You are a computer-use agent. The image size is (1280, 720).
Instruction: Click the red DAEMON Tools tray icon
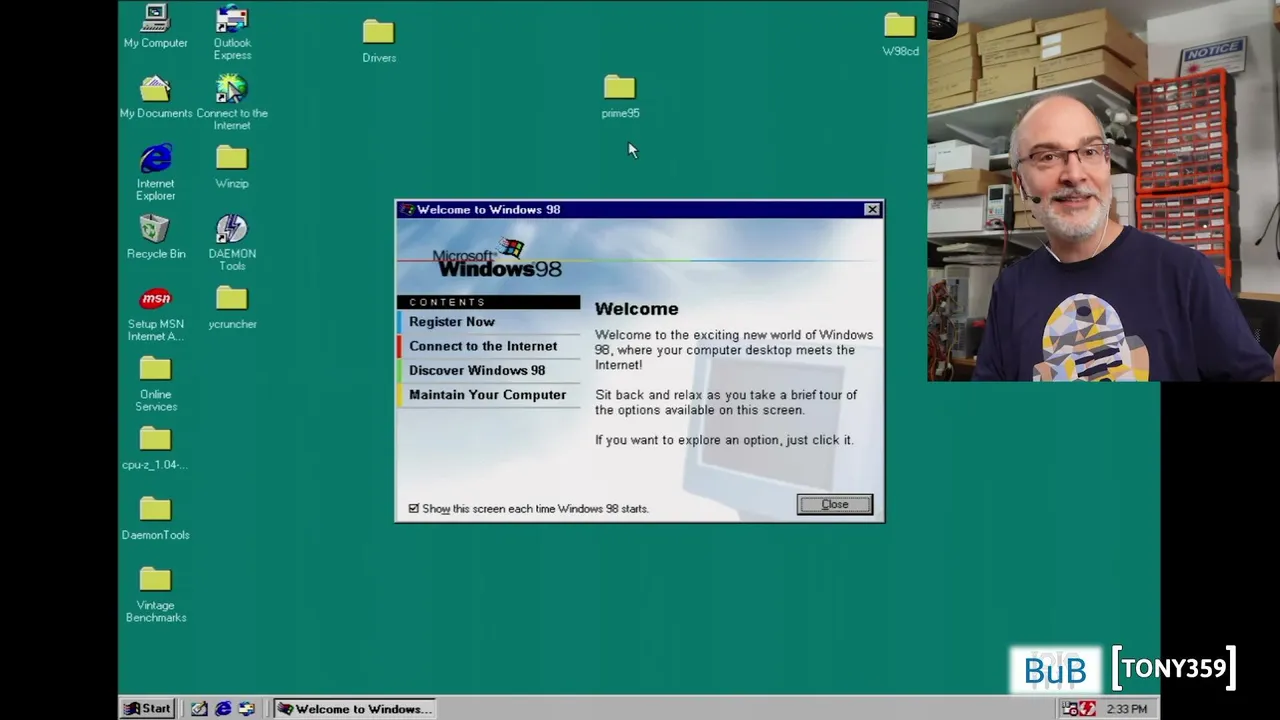pyautogui.click(x=1088, y=709)
